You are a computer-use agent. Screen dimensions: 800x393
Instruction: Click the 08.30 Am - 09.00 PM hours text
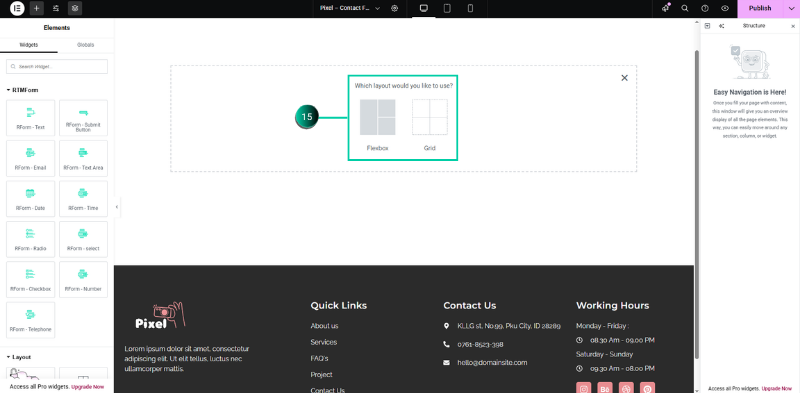click(622, 340)
